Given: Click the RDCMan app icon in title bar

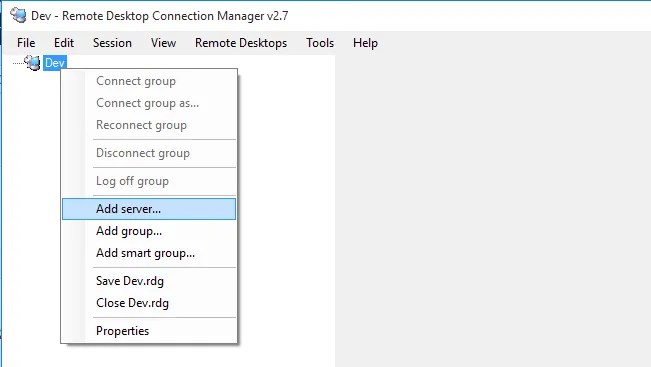Looking at the screenshot, I should tap(18, 15).
